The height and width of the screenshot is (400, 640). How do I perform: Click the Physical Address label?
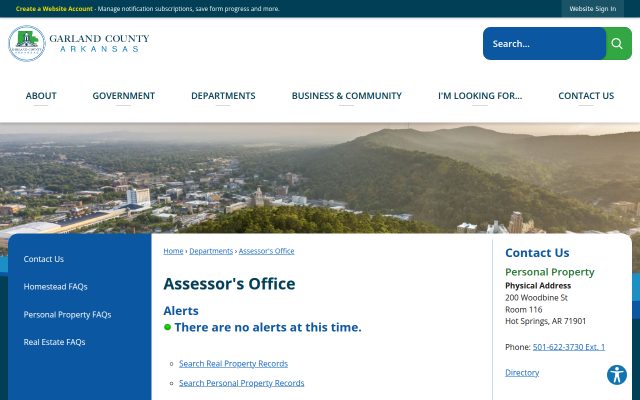(538, 286)
